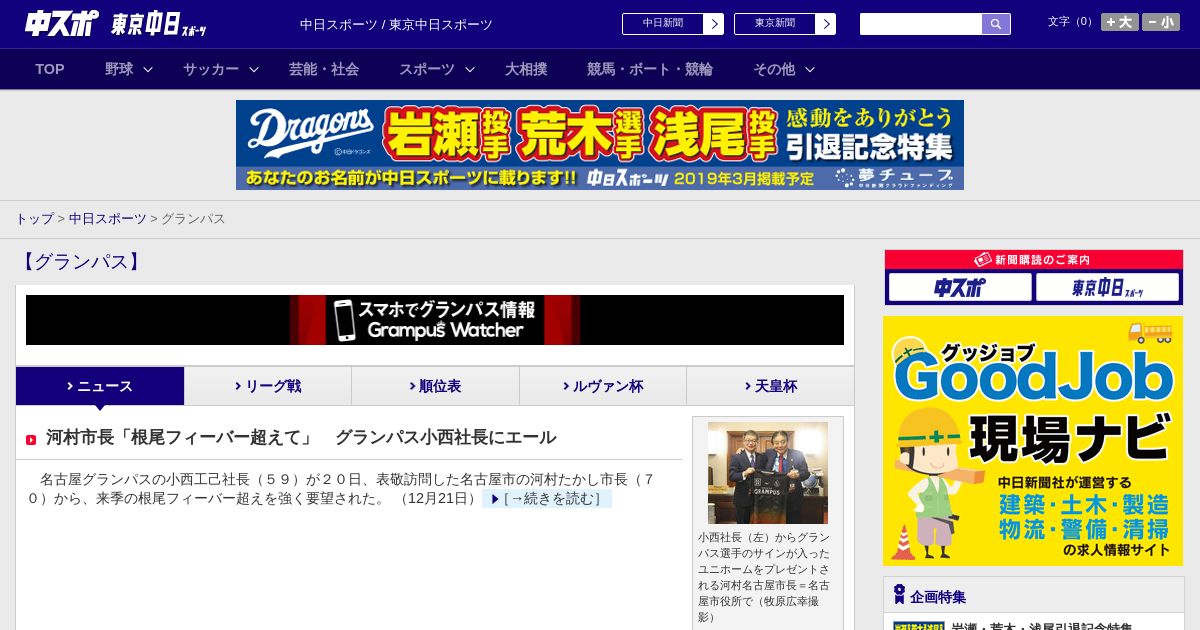
Task: Open the Grampus Watcher banner
Action: tap(435, 320)
